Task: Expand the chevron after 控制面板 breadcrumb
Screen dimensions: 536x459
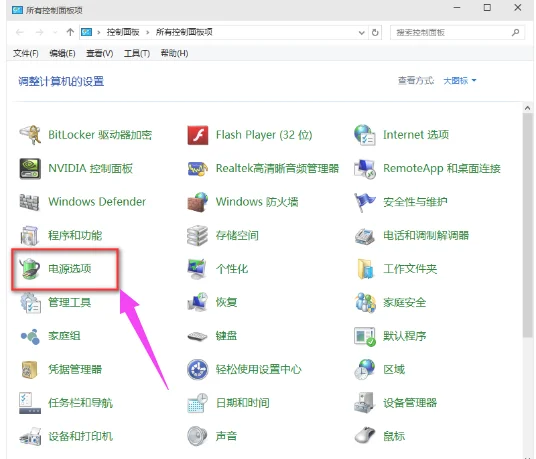Action: (148, 32)
